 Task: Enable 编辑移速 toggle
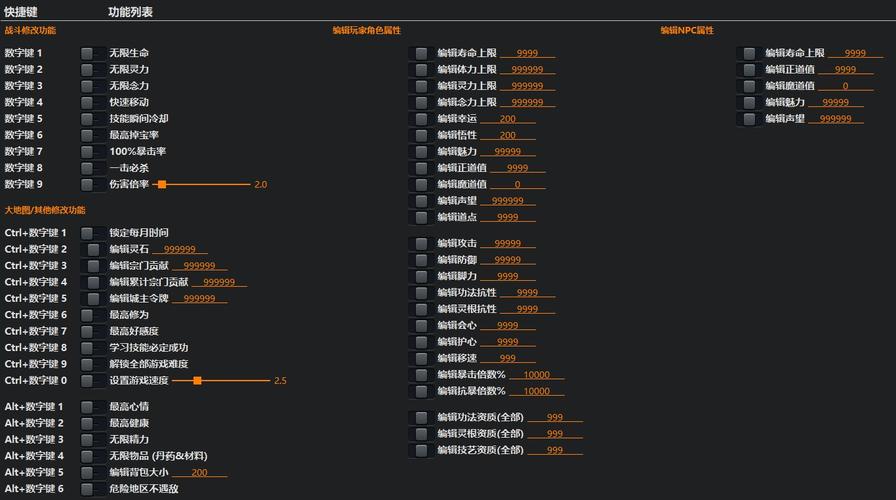pyautogui.click(x=421, y=358)
